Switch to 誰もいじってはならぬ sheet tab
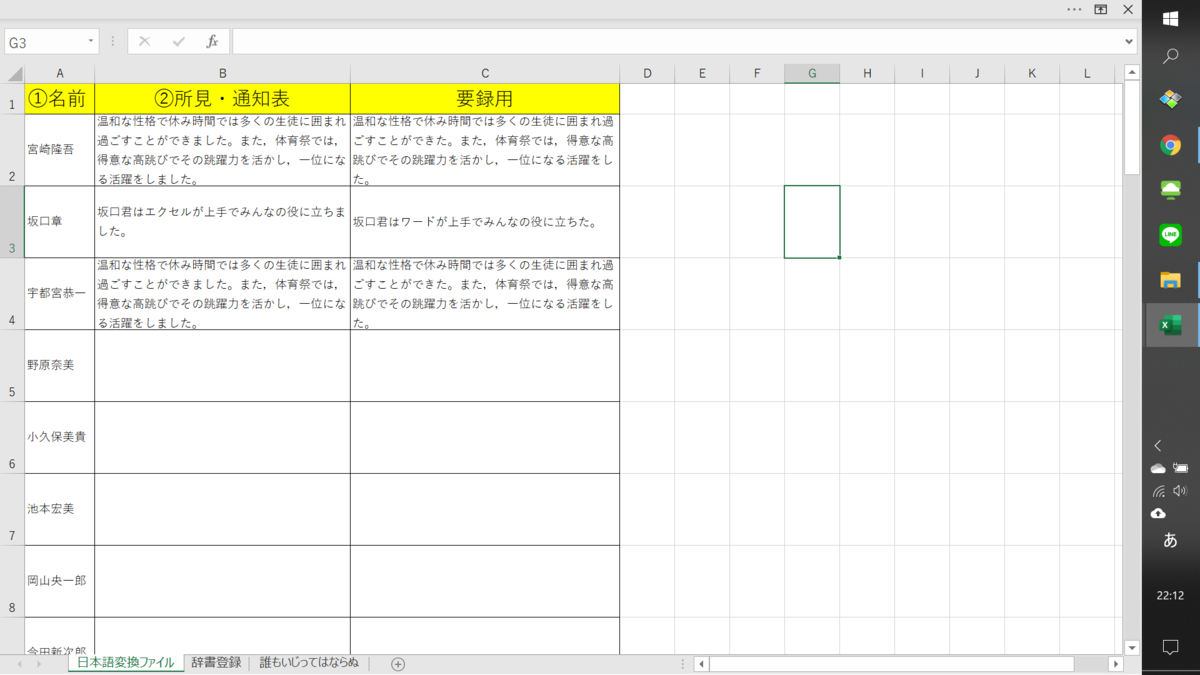1200x675 pixels. (309, 663)
